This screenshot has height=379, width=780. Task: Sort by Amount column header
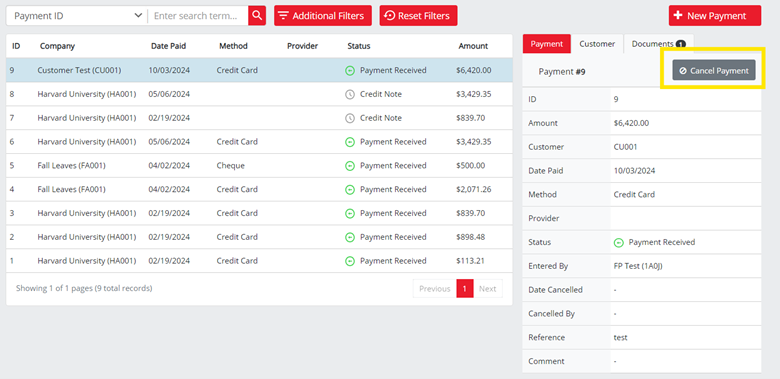[x=473, y=46]
